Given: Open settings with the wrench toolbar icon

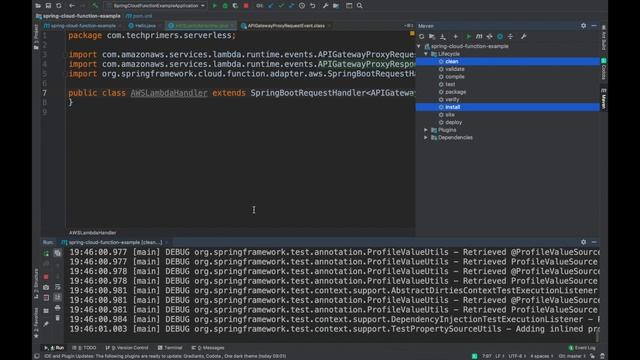Looking at the screenshot, I should tap(325, 6).
